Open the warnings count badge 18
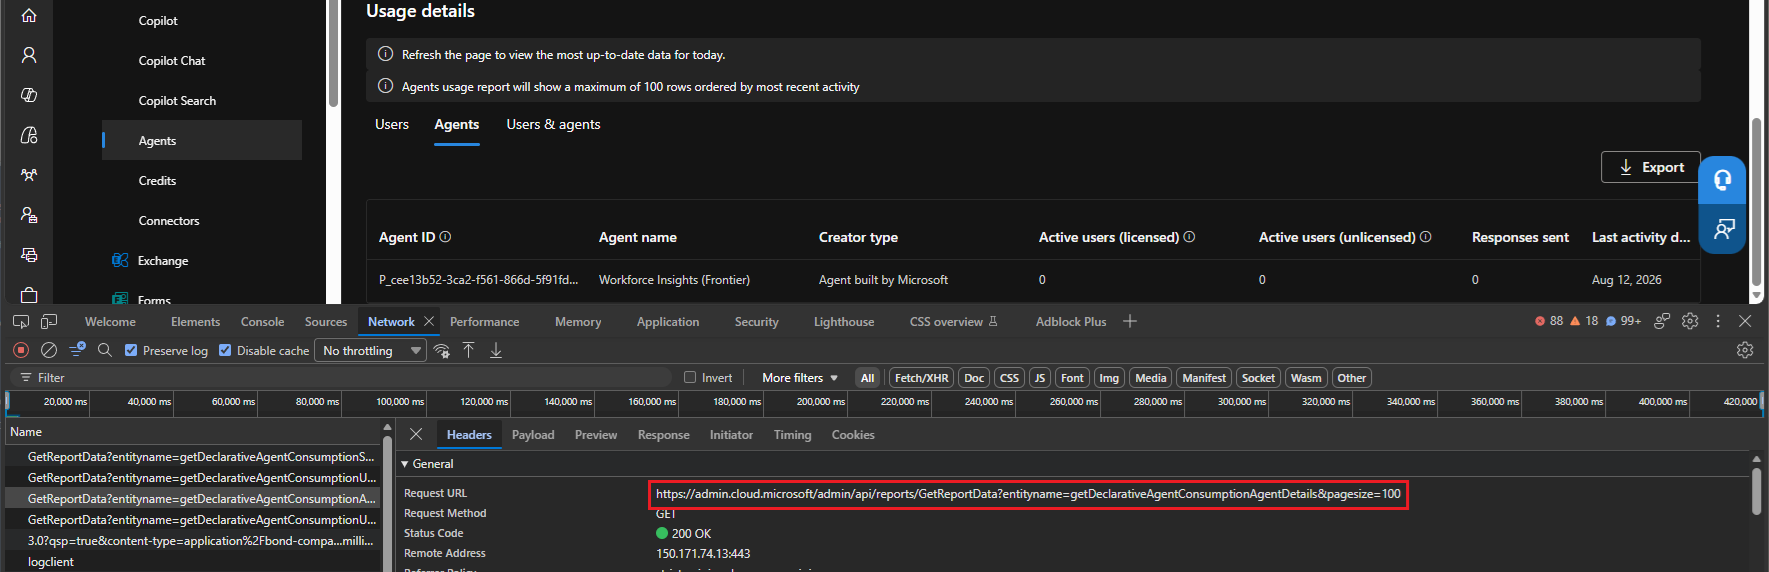Viewport: 1769px width, 572px height. 1584,321
